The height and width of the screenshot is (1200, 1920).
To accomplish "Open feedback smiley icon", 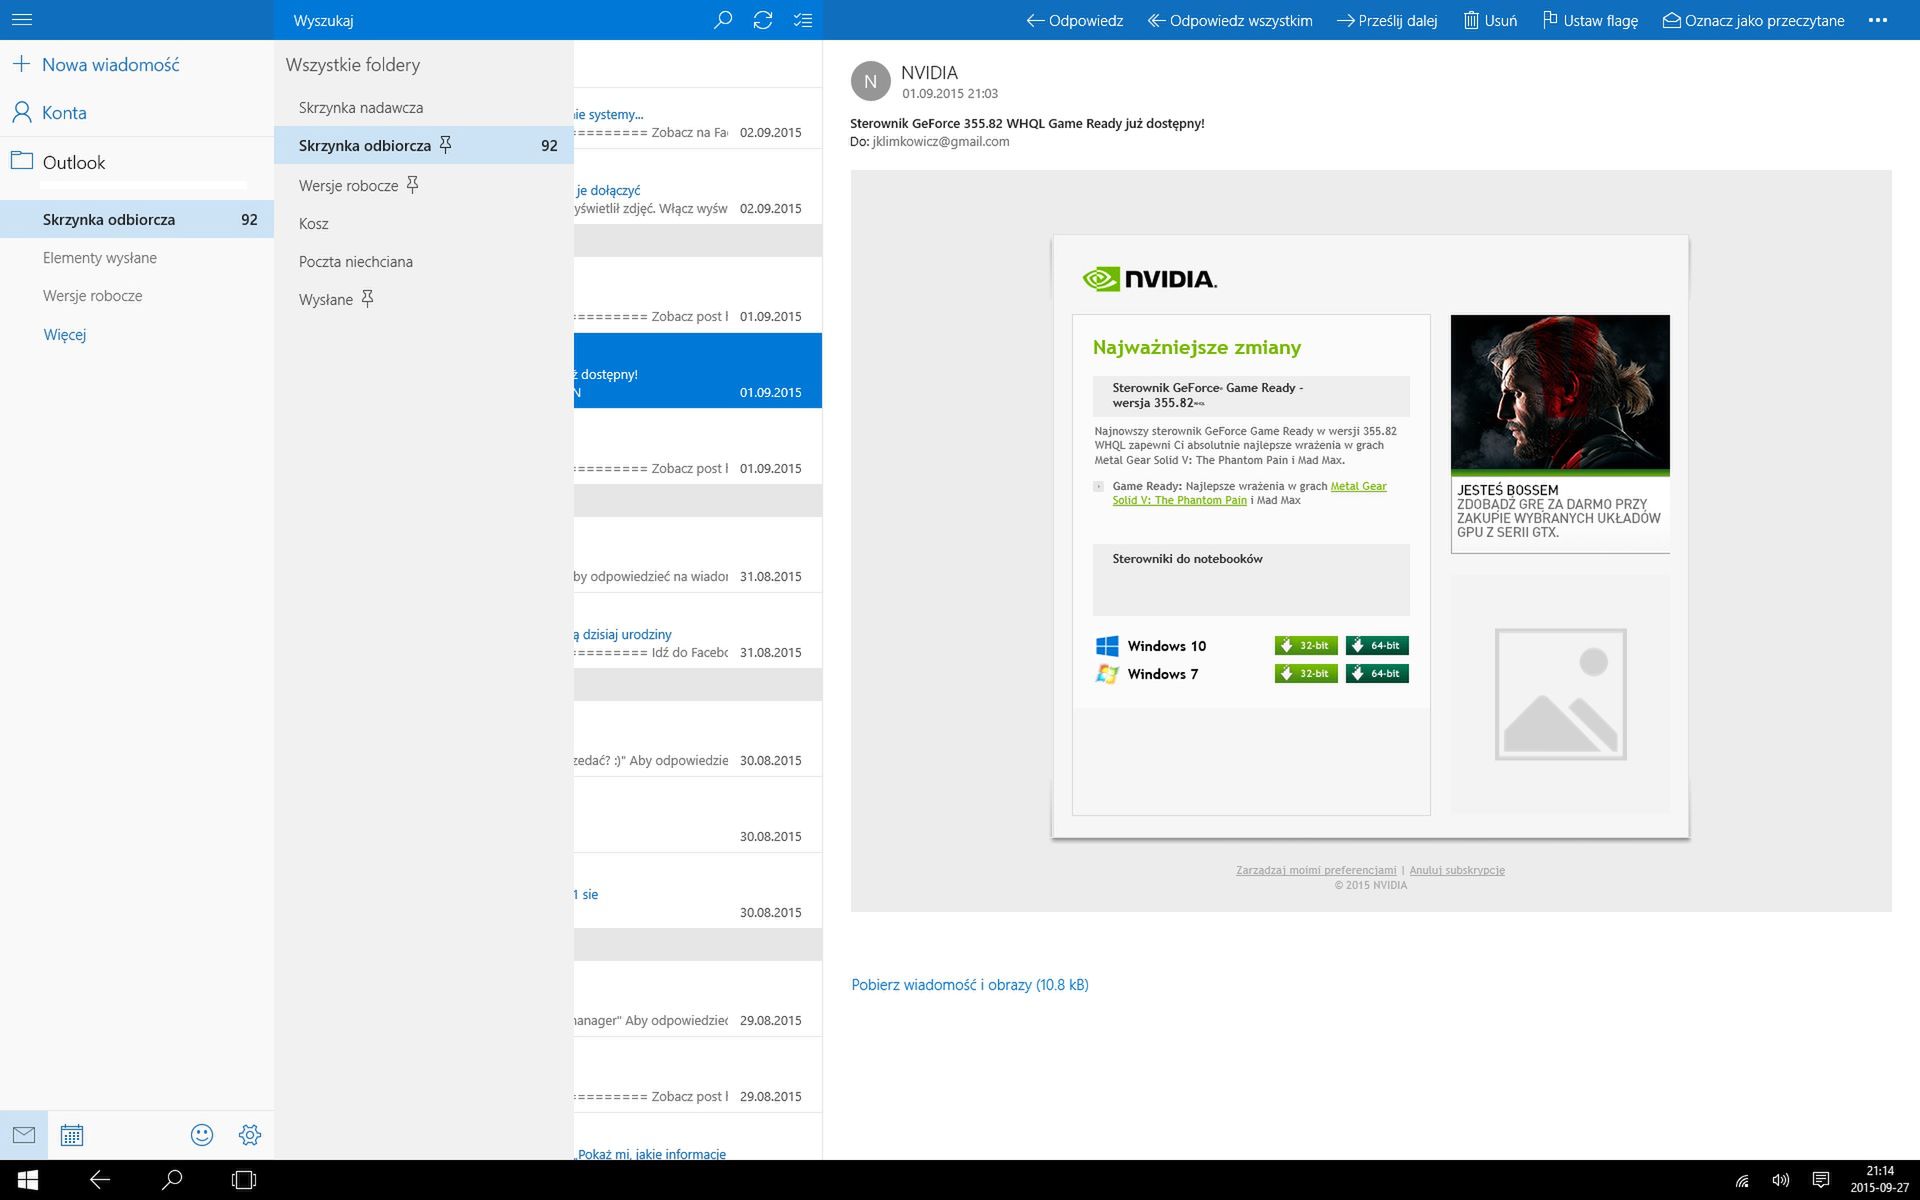I will [x=202, y=1135].
